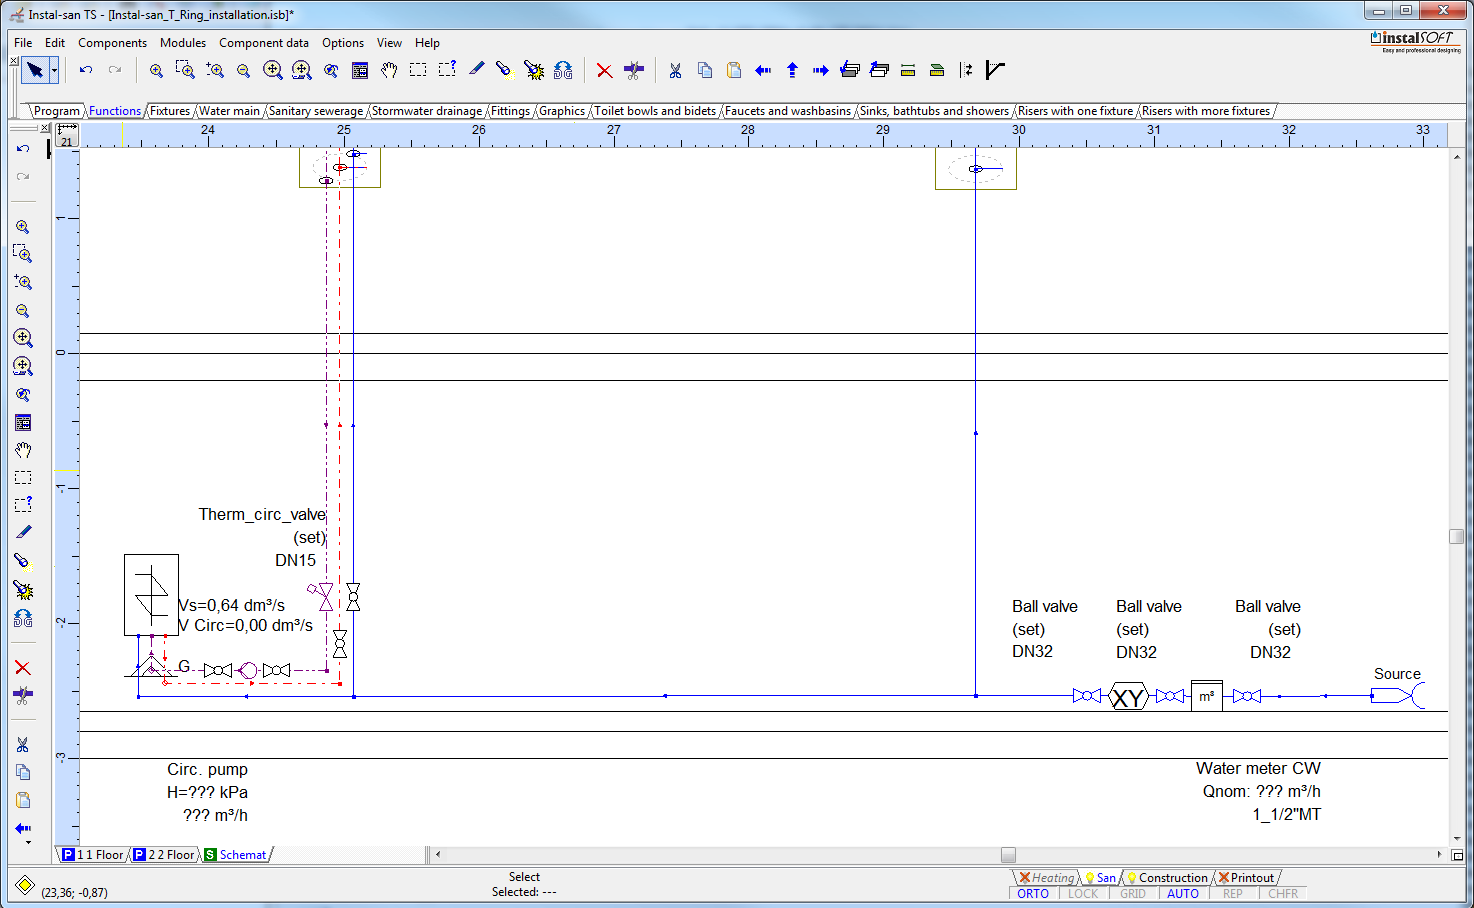Click Zoom in magnifier in top toolbar
This screenshot has width=1474, height=908.
point(156,70)
